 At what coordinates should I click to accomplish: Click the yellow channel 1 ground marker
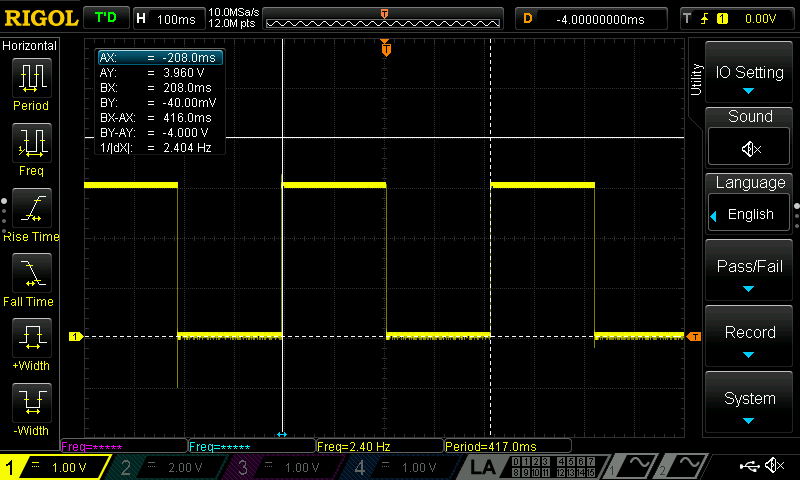tap(76, 337)
